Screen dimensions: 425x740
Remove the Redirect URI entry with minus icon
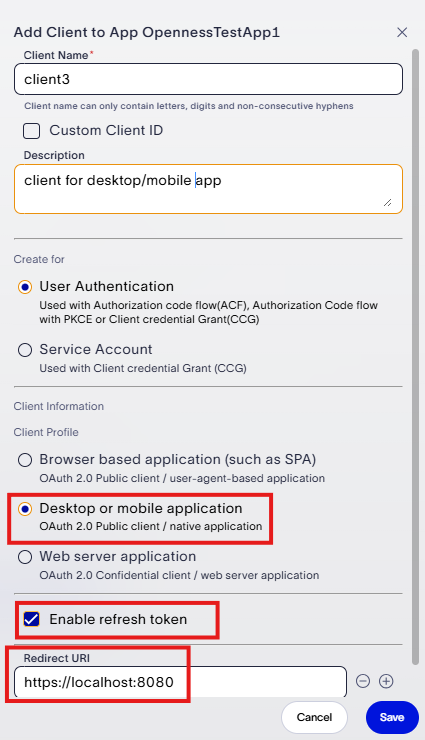(363, 681)
